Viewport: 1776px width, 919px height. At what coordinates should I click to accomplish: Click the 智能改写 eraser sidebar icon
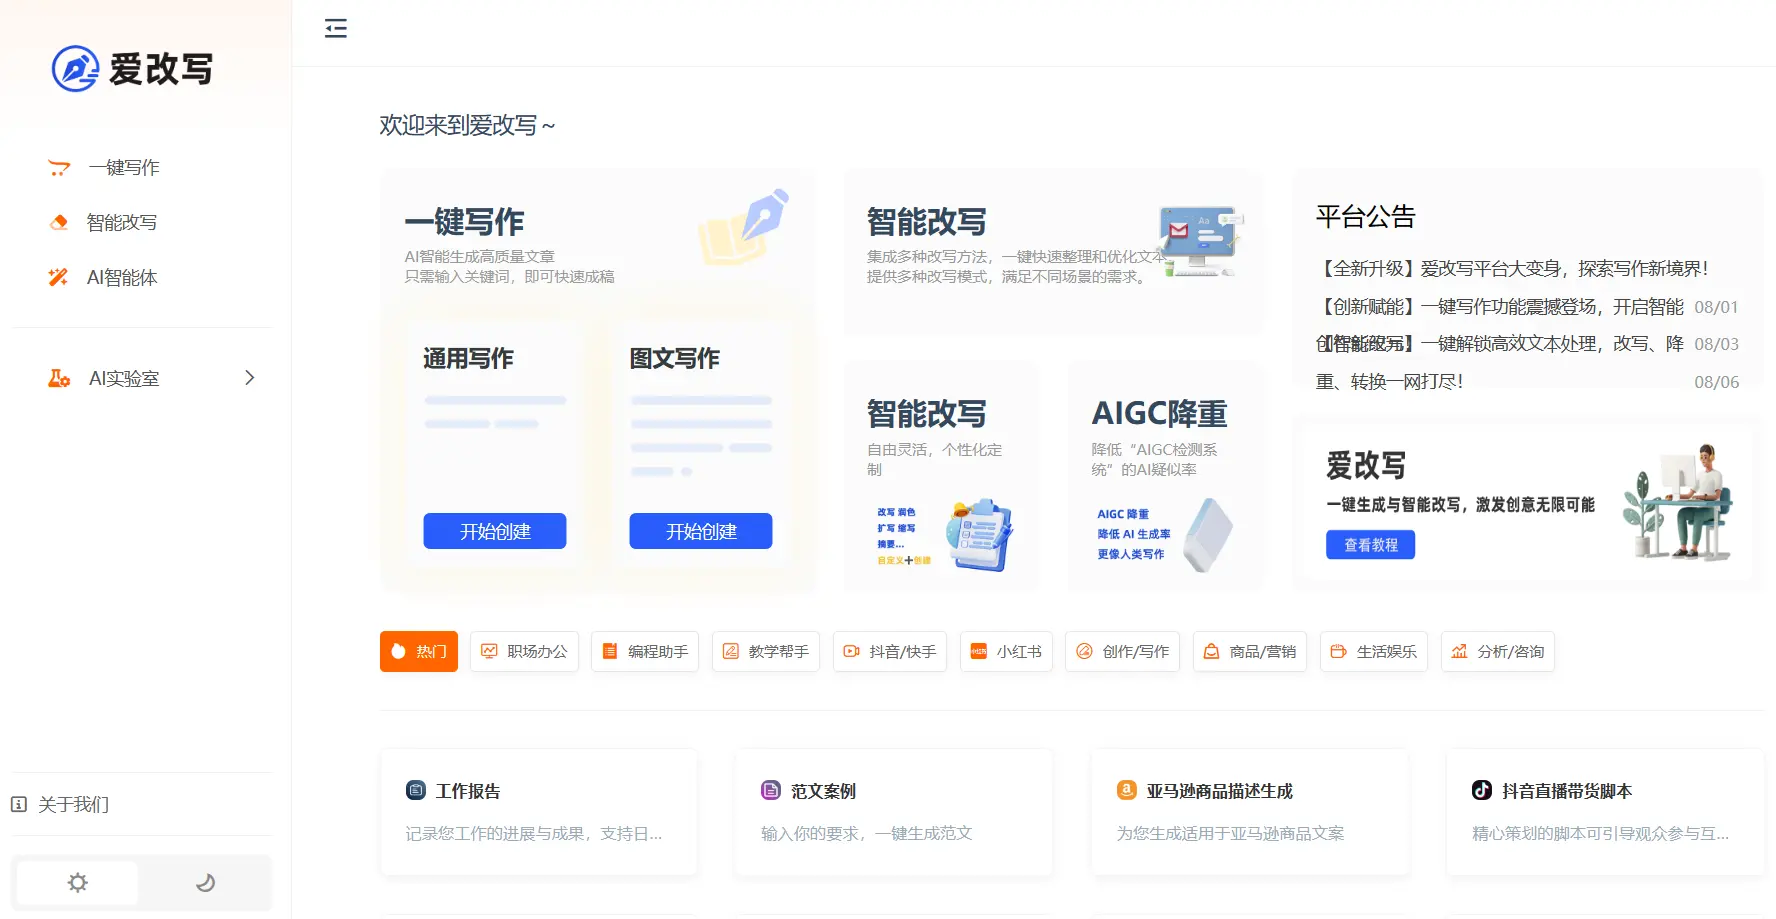(59, 222)
